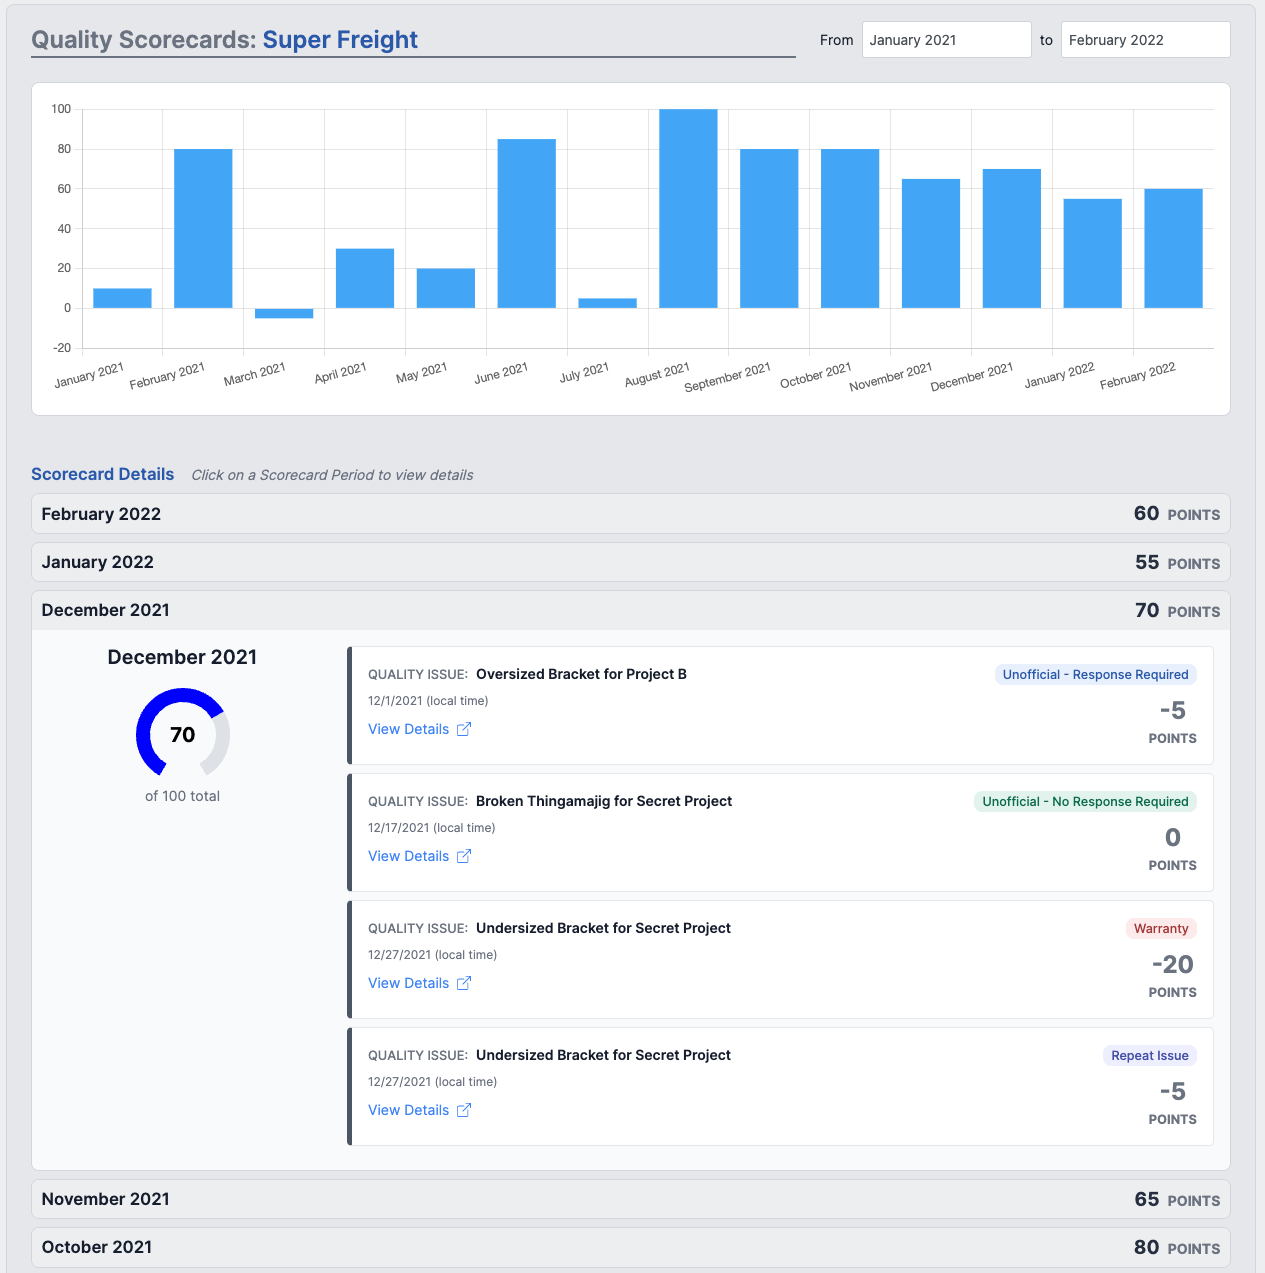View Details for Oversized Bracket for Project B
The width and height of the screenshot is (1265, 1273).
tap(408, 729)
